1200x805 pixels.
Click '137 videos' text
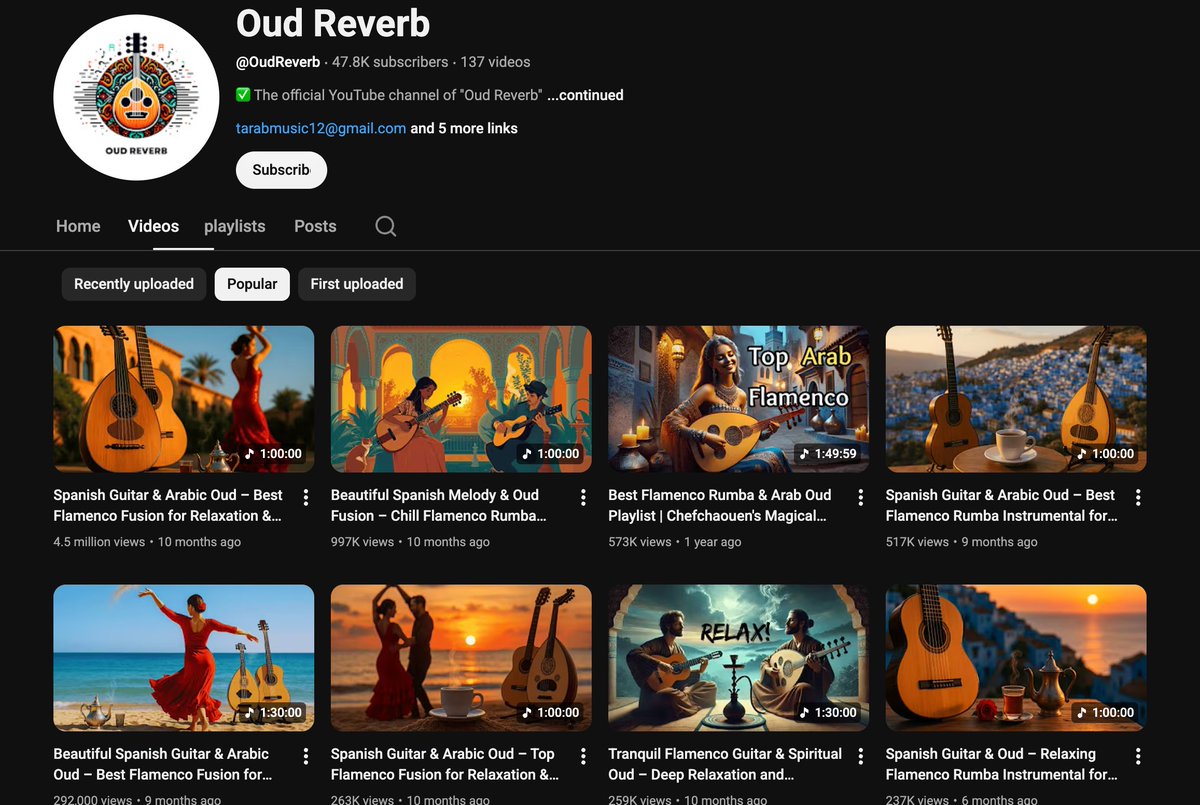coord(495,62)
